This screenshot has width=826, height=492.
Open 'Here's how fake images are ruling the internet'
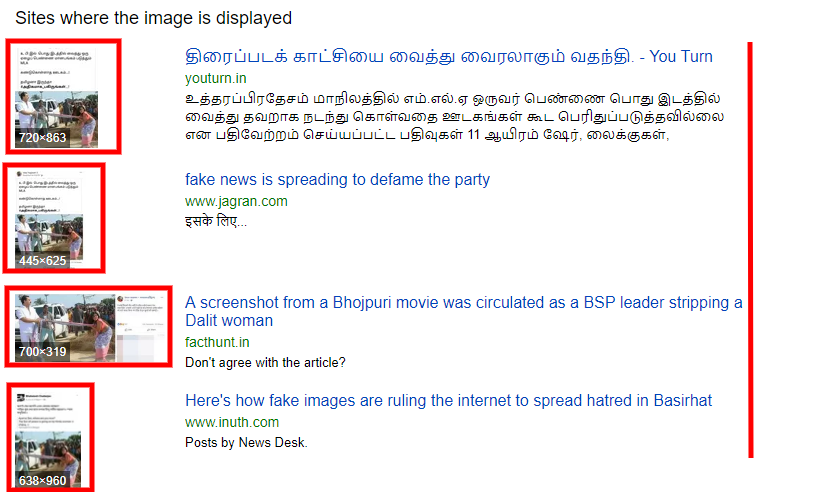pyautogui.click(x=448, y=400)
